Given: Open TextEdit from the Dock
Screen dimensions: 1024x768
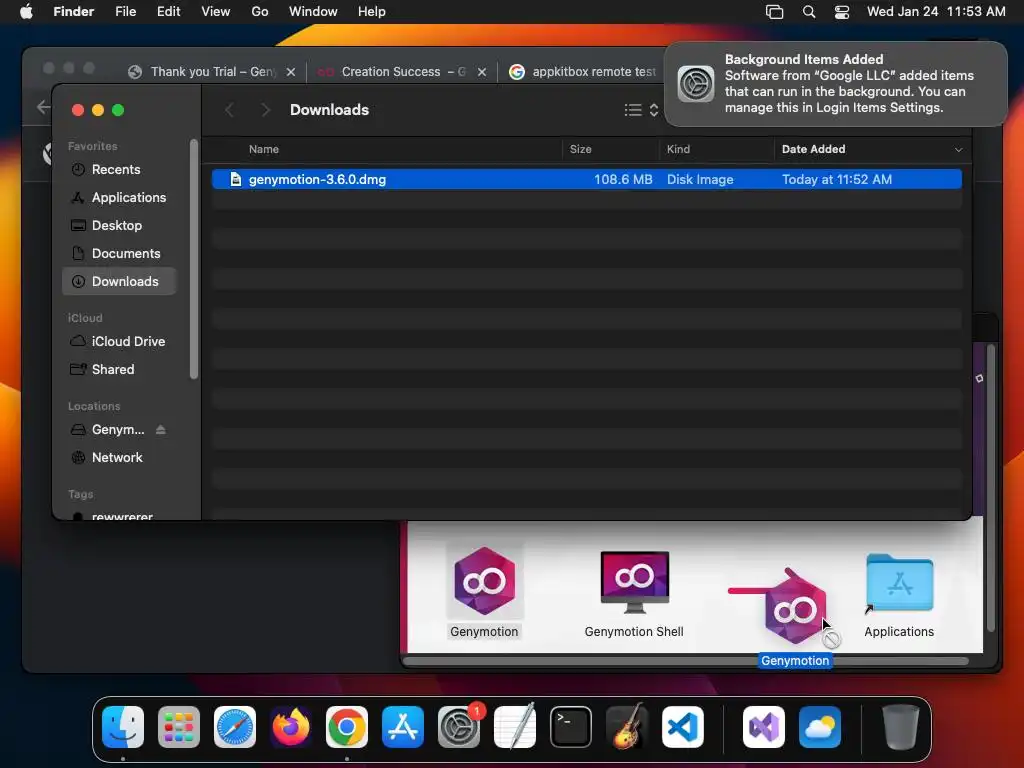Looking at the screenshot, I should (515, 727).
